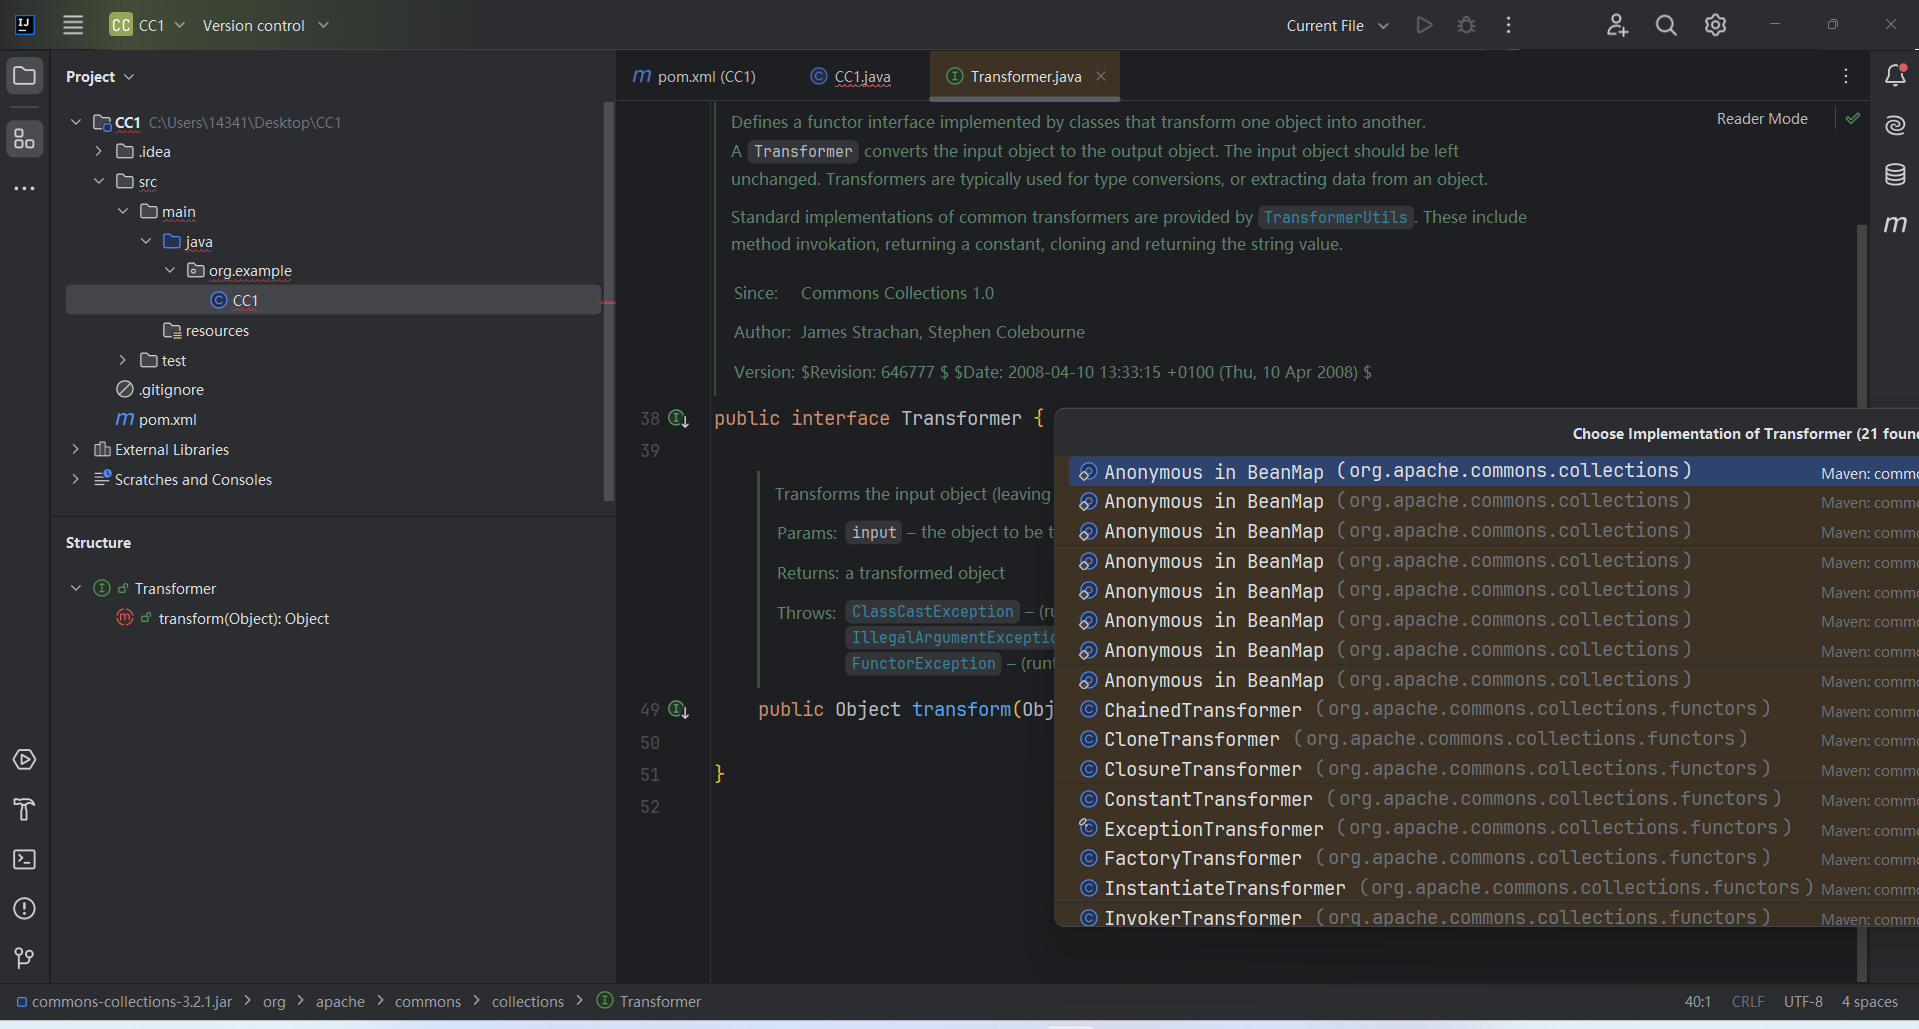Expand Scratches and Consoles node
This screenshot has height=1029, width=1919.
75,479
